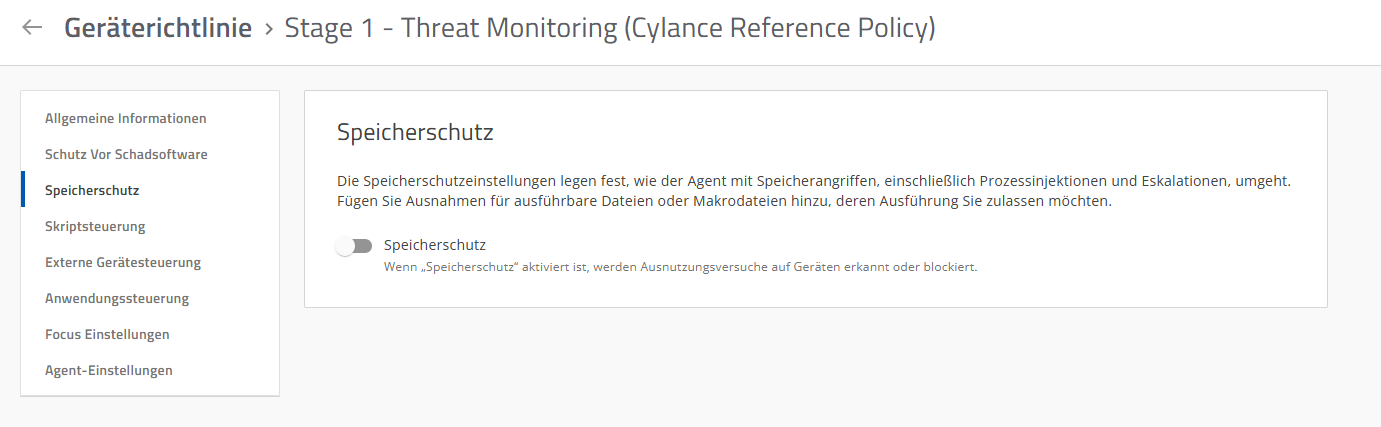Switch to Skriptsteuerung settings
Screen dimensions: 1381x427
(x=95, y=226)
